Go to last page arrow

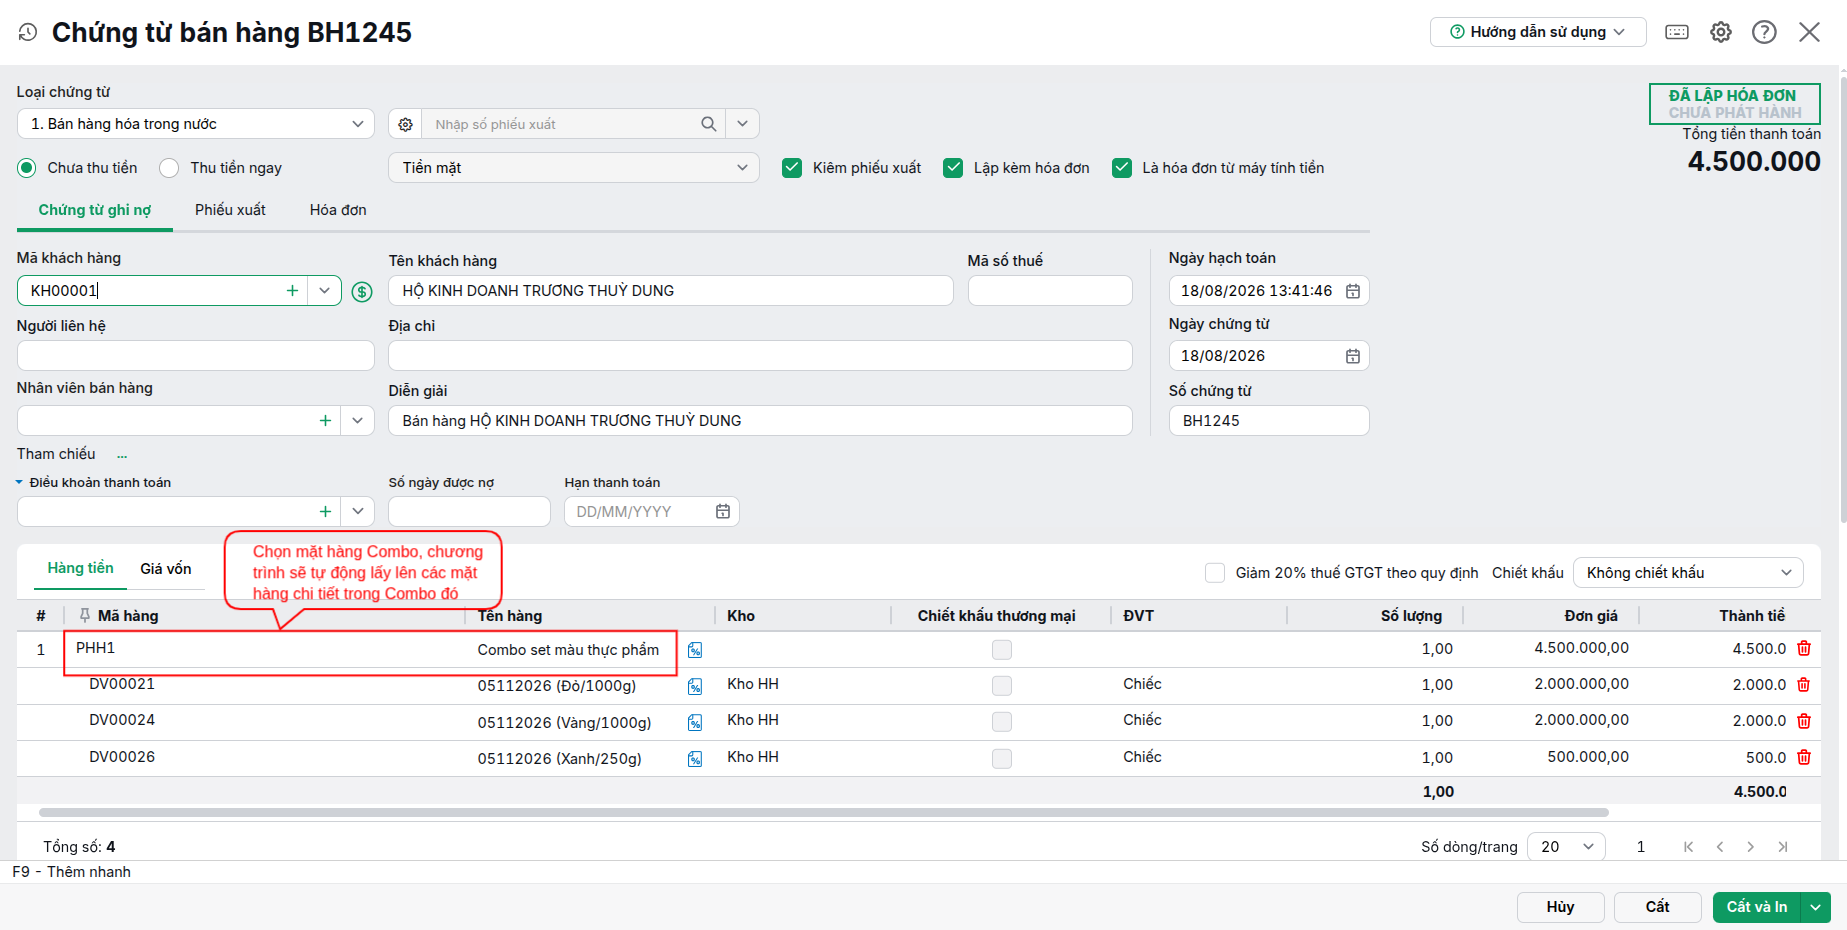(x=1783, y=847)
